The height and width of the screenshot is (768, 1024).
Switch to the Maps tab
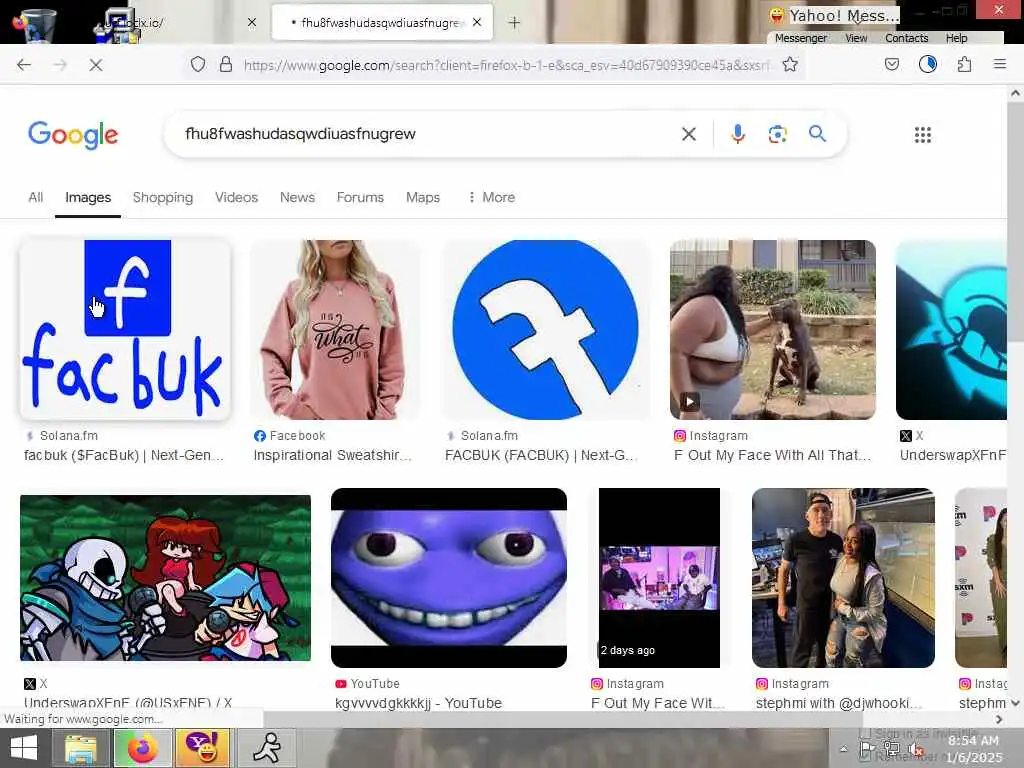423,197
